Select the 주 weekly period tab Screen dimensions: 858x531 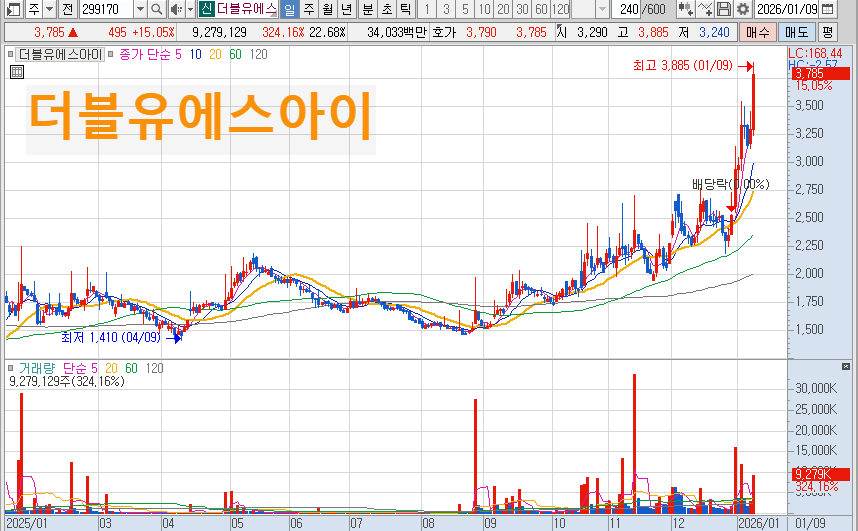pos(309,9)
